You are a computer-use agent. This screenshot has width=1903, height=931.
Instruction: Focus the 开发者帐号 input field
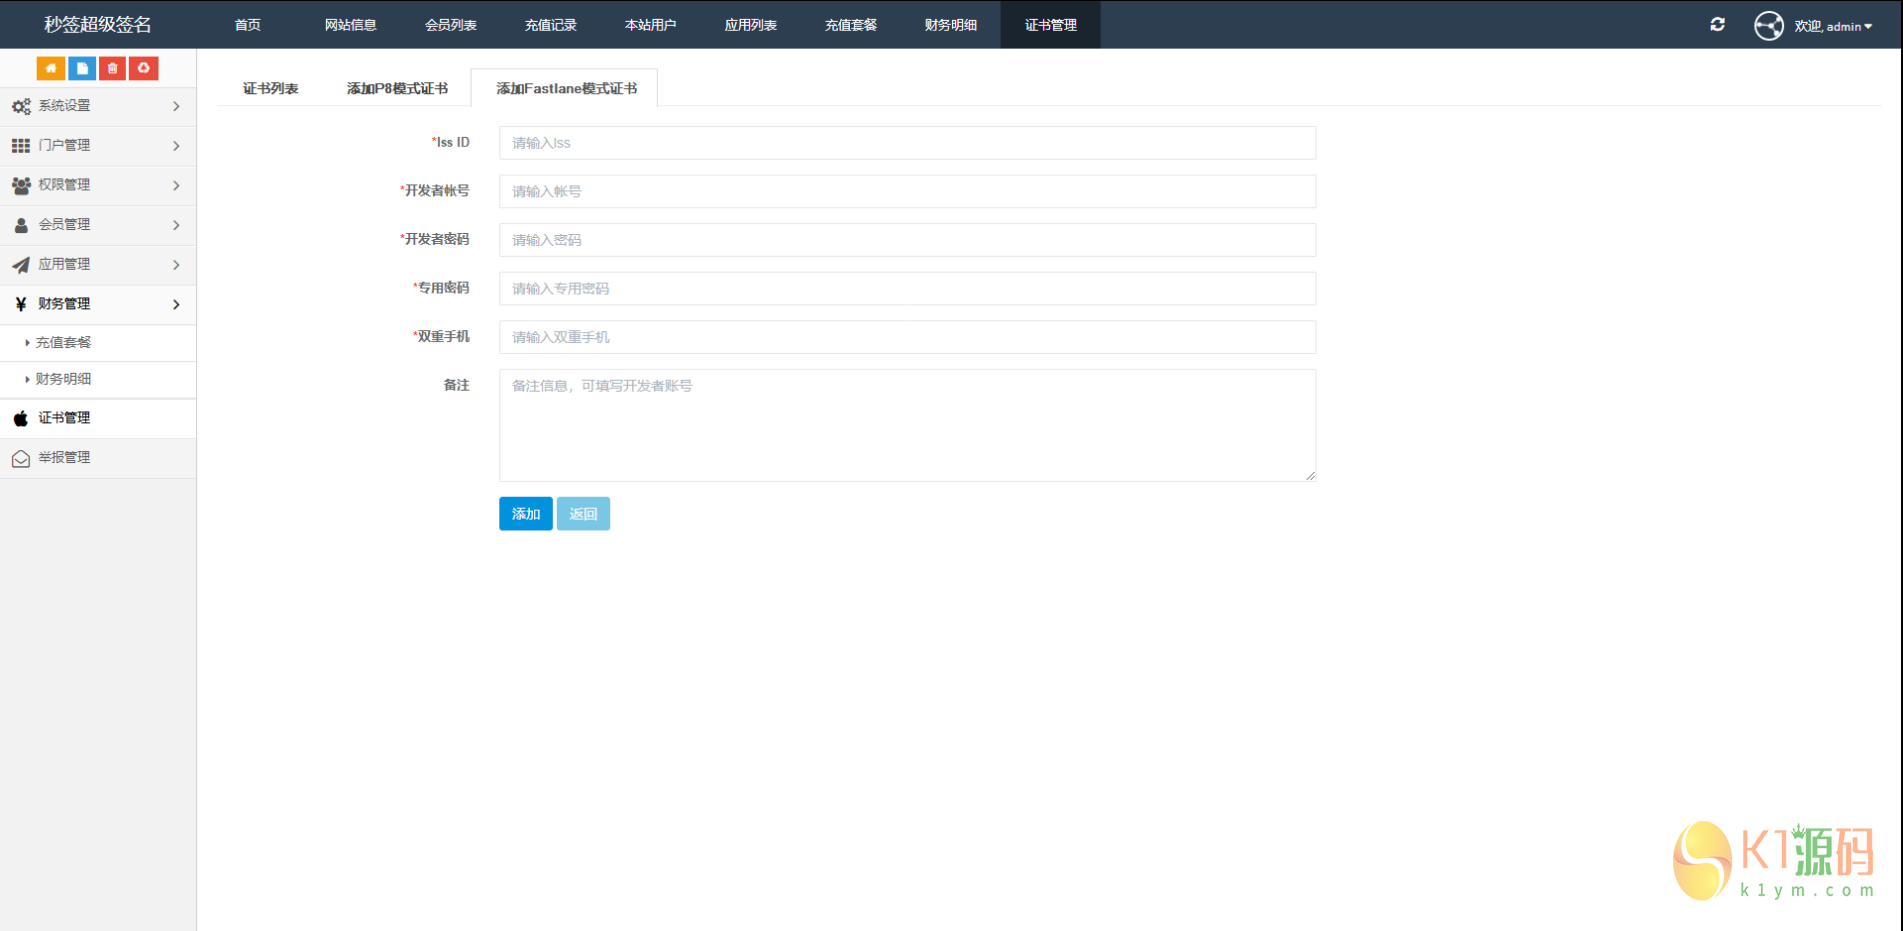click(907, 191)
